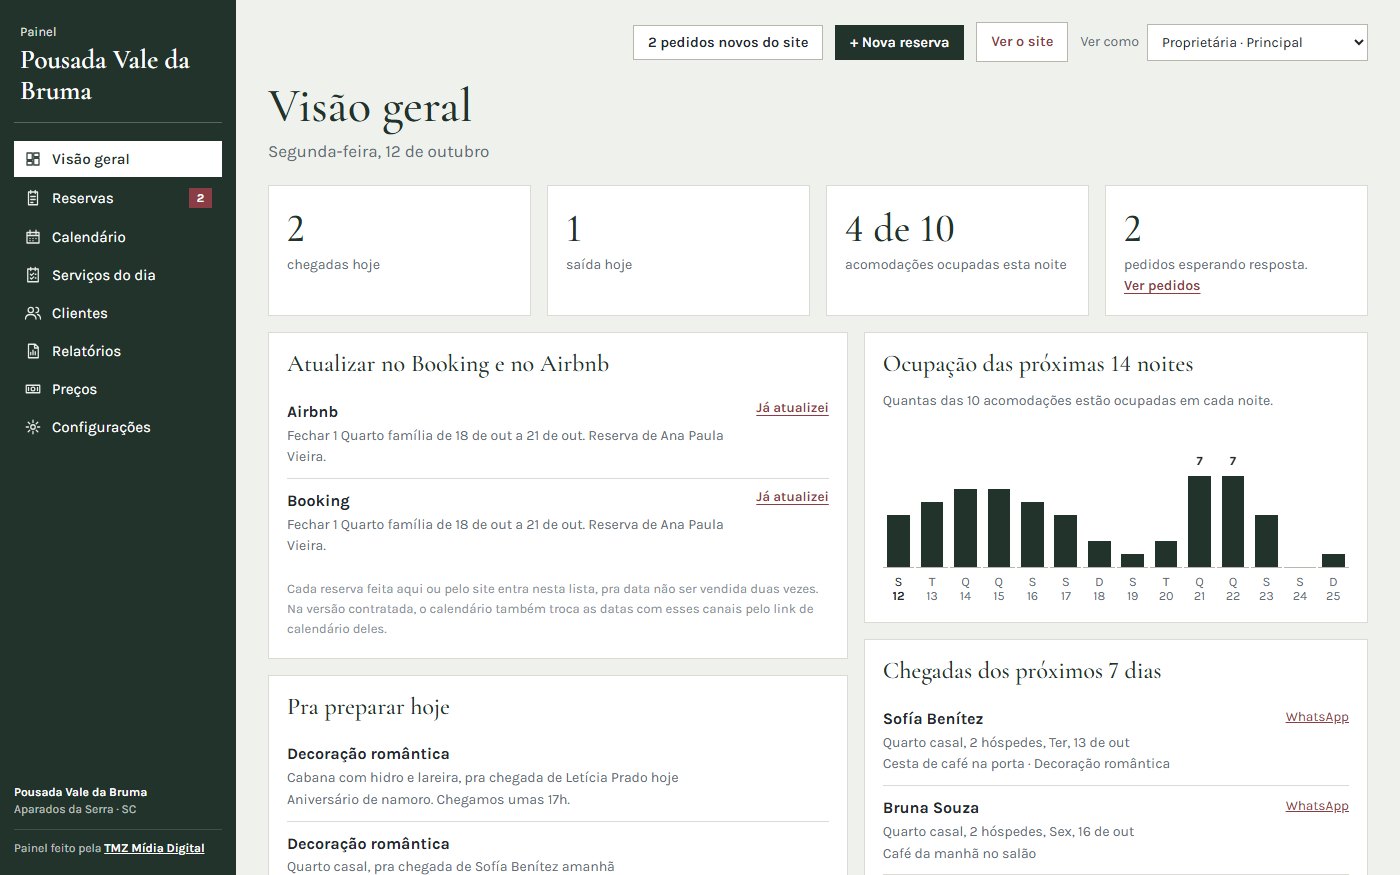Click Segunda-feira, 12 de outubro date text
This screenshot has width=1400, height=875.
pyautogui.click(x=379, y=152)
